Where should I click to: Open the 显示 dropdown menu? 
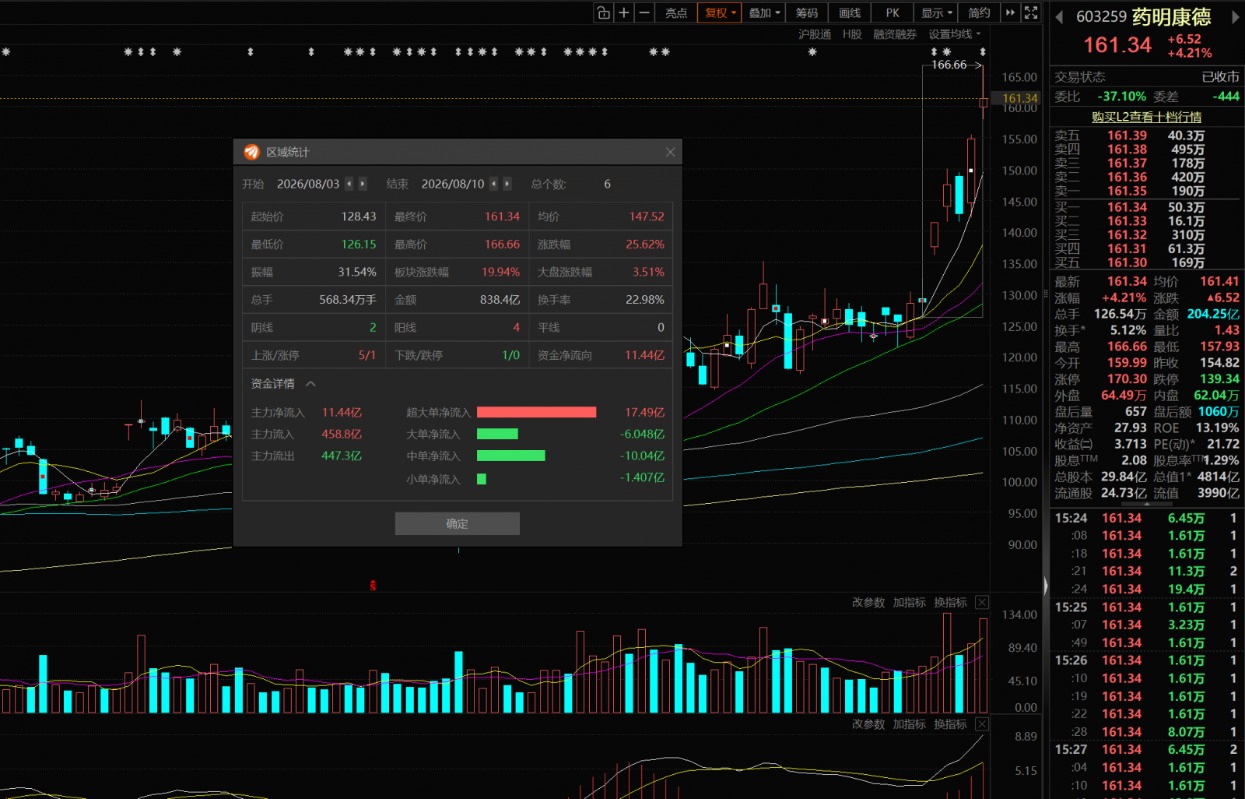pos(936,12)
